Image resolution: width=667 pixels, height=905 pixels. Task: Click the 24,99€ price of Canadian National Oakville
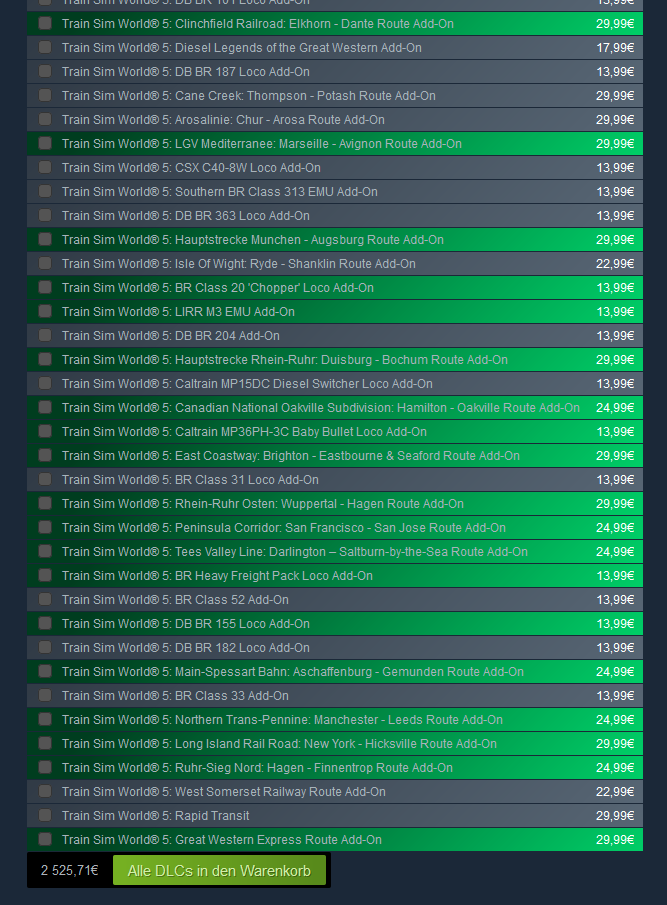click(615, 408)
